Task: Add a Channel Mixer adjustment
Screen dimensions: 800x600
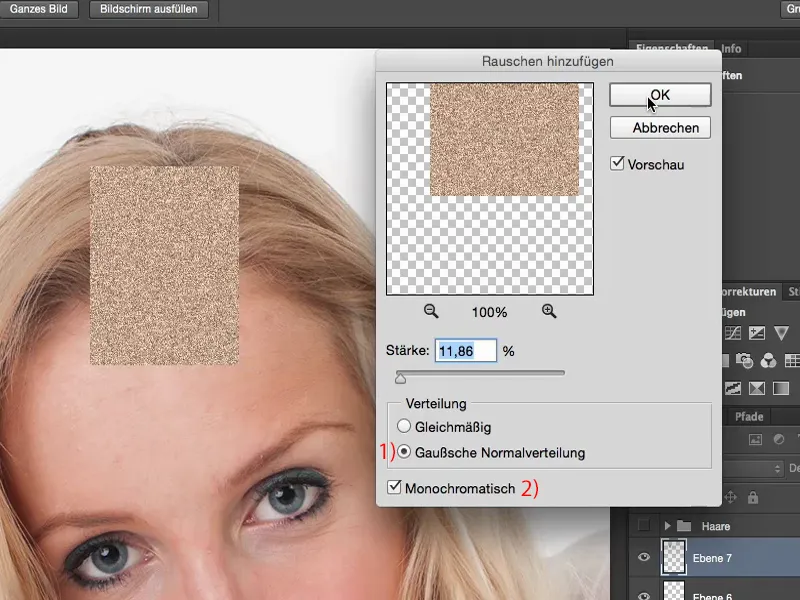Action: [768, 361]
